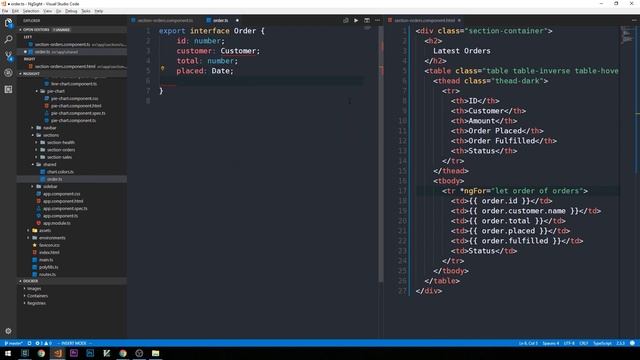Click the lightbulb quick fix icon

click(x=162, y=69)
